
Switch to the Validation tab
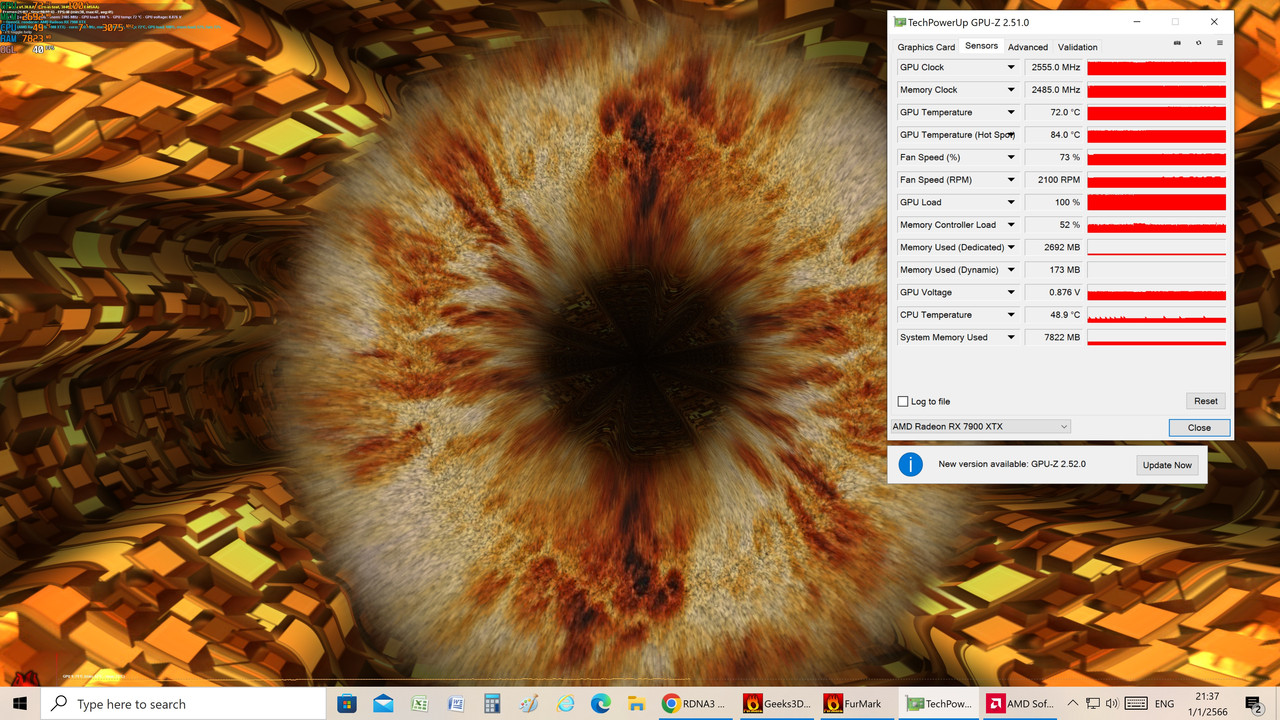pos(1077,47)
